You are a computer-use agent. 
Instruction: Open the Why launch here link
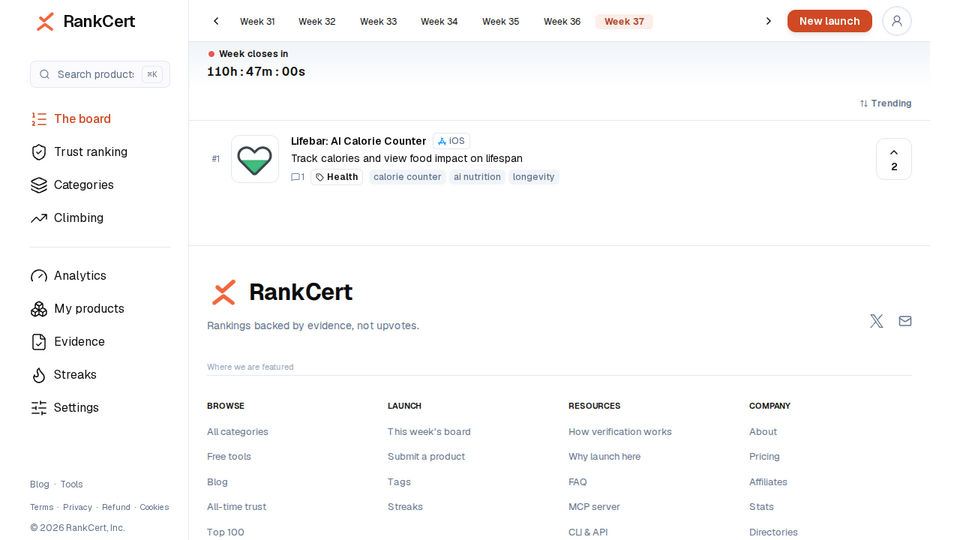[604, 457]
